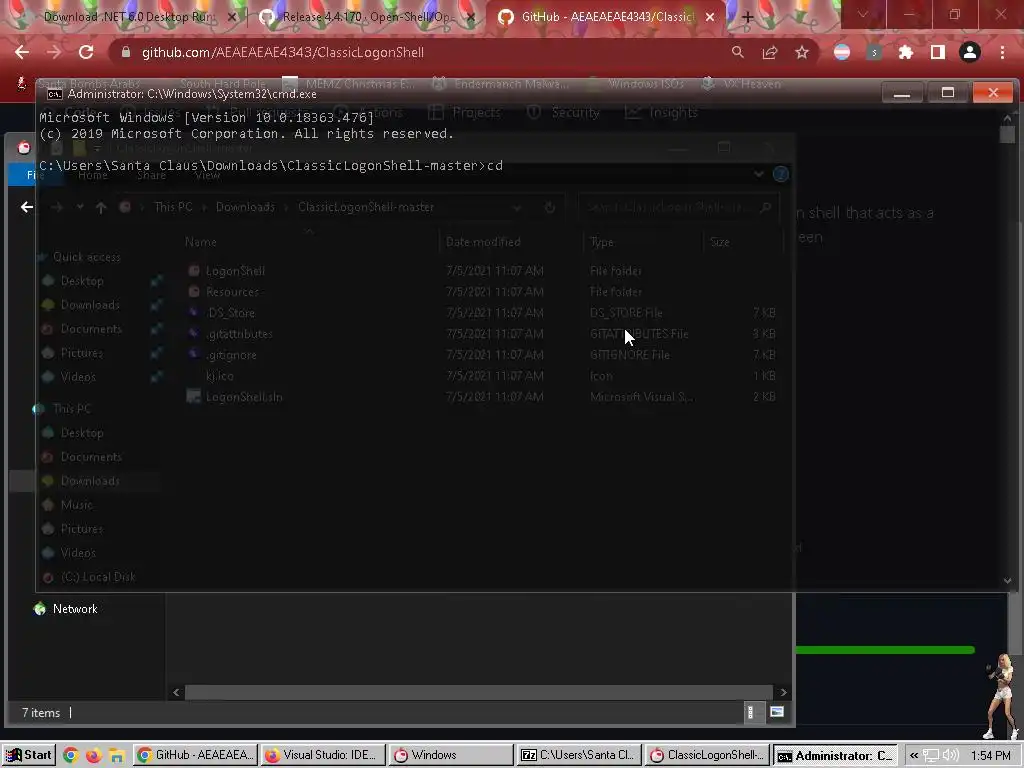Open Chrome's three-dot menu

click(1002, 52)
